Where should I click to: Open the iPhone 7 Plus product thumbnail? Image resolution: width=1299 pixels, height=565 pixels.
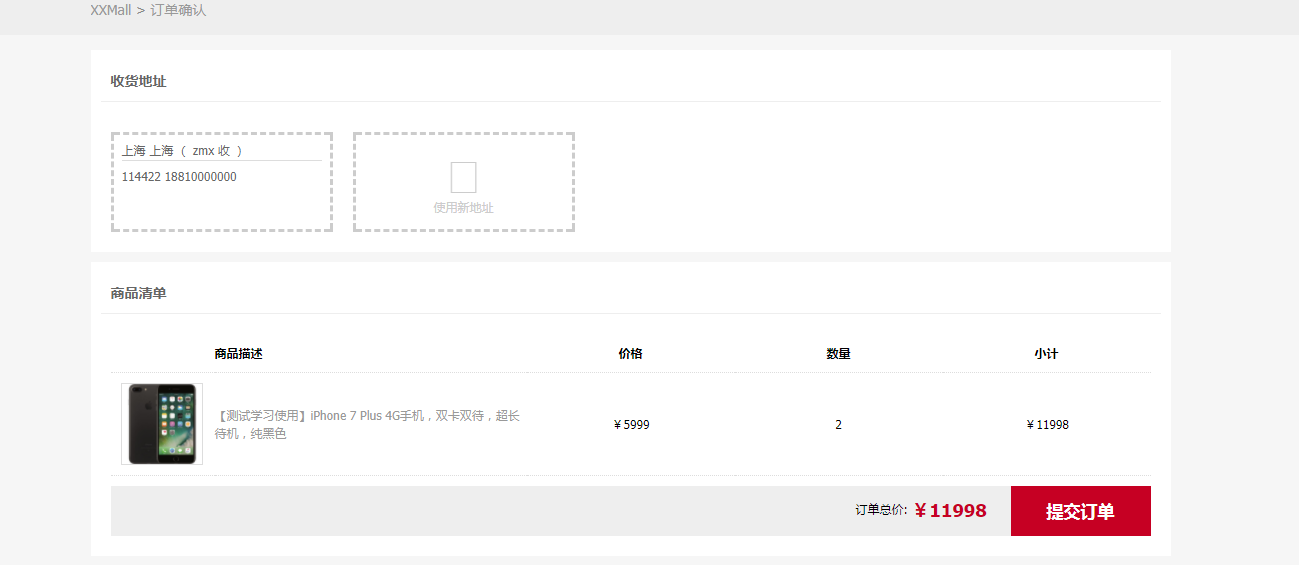click(162, 424)
